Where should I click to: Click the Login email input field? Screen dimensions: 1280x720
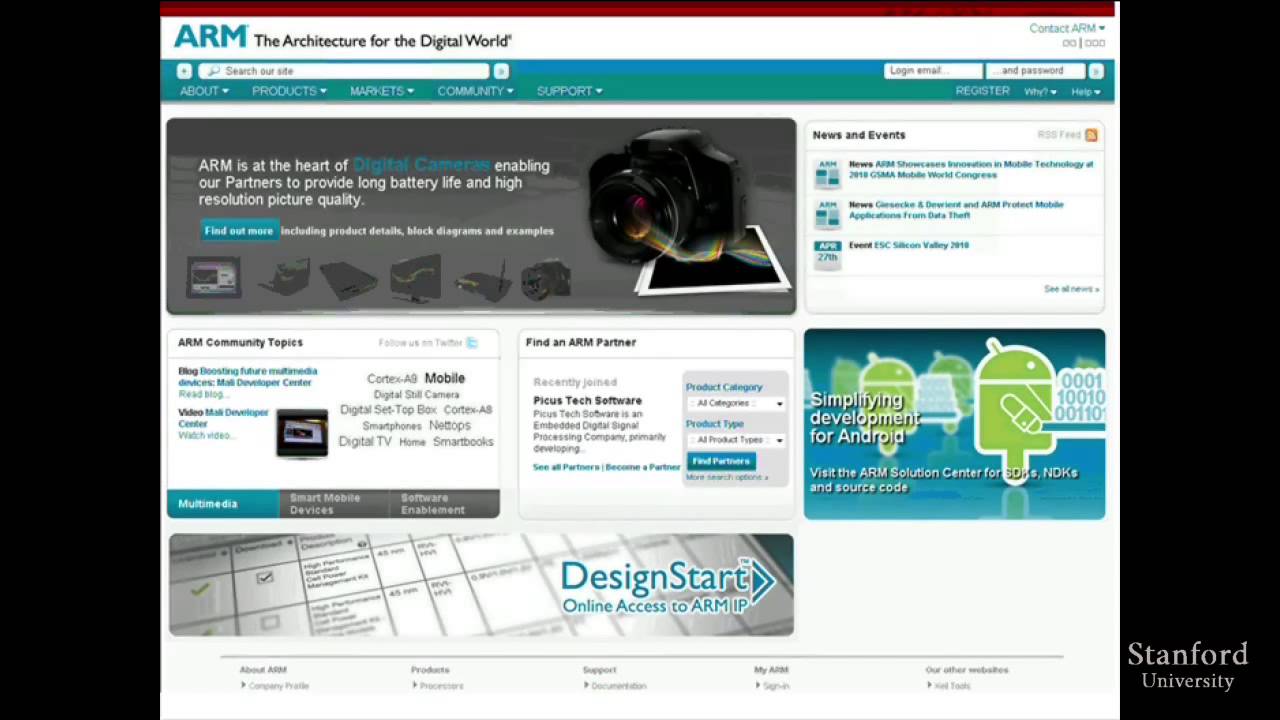pos(933,71)
